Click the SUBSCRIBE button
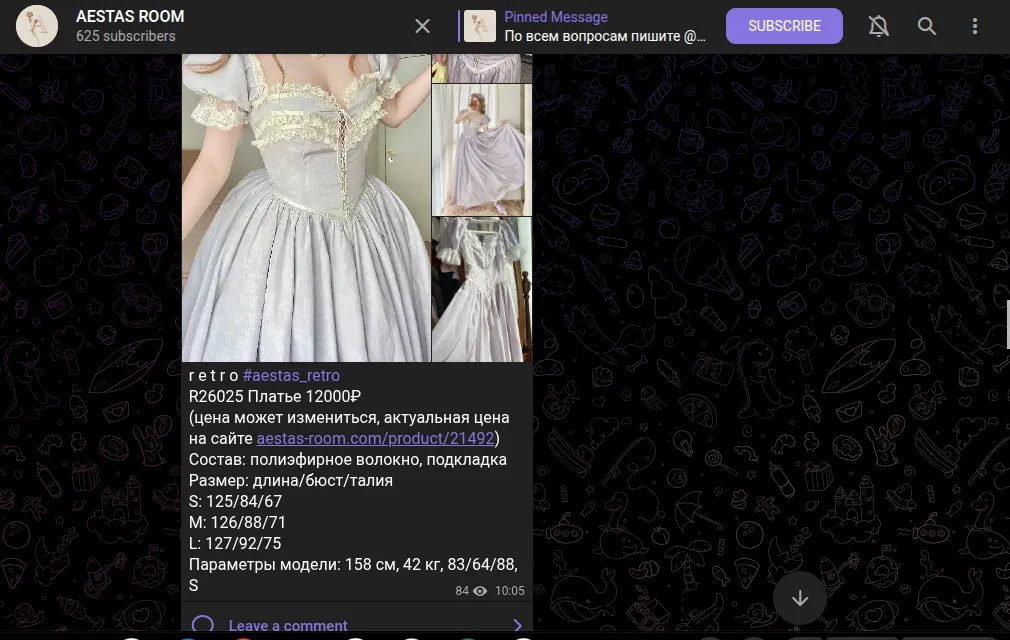The image size is (1010, 640). 784,26
